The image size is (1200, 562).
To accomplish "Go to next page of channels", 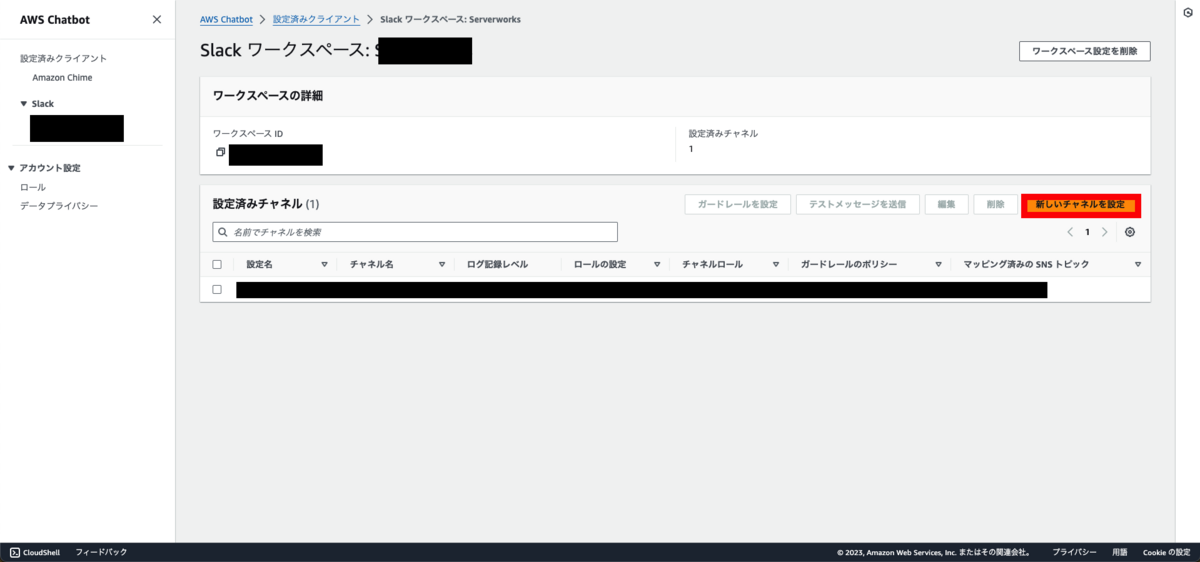I will click(1104, 232).
